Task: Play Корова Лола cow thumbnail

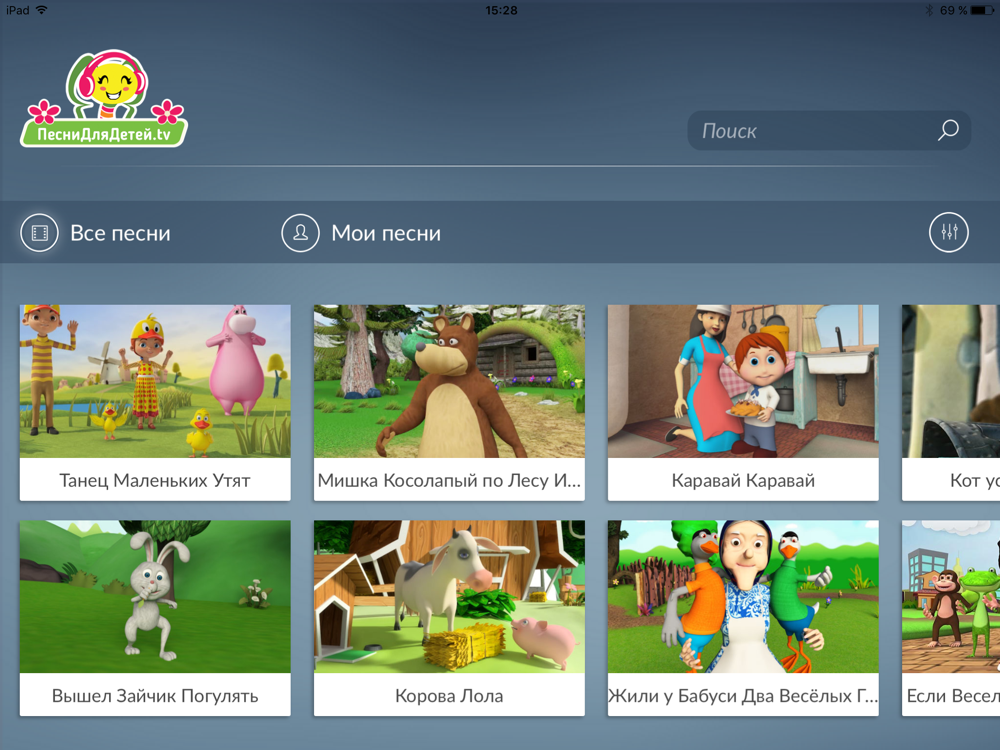Action: [x=449, y=596]
